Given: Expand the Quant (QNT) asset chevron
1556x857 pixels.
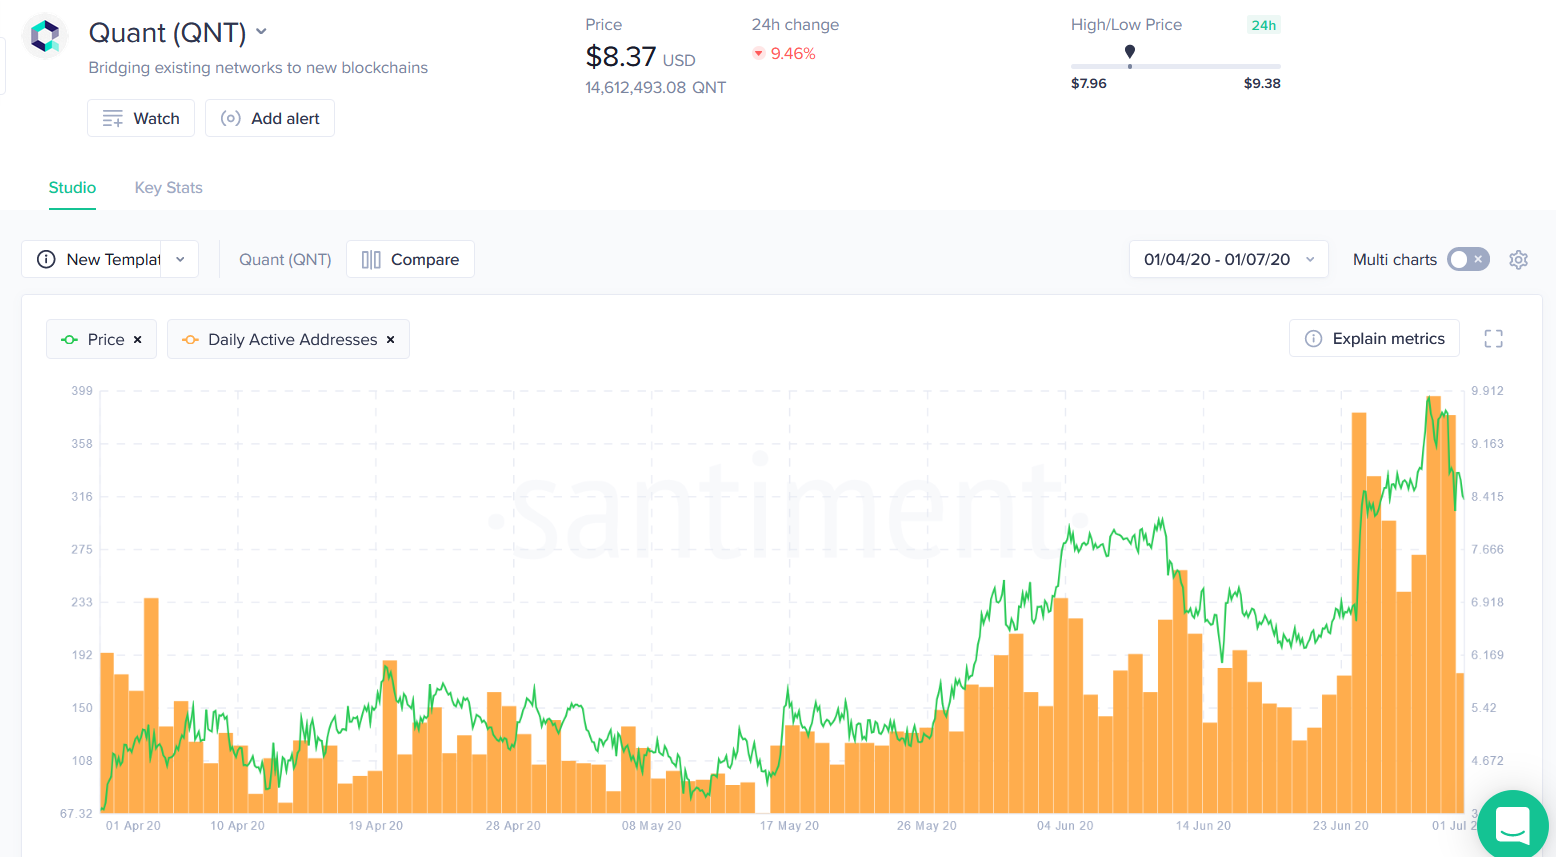Looking at the screenshot, I should [261, 32].
